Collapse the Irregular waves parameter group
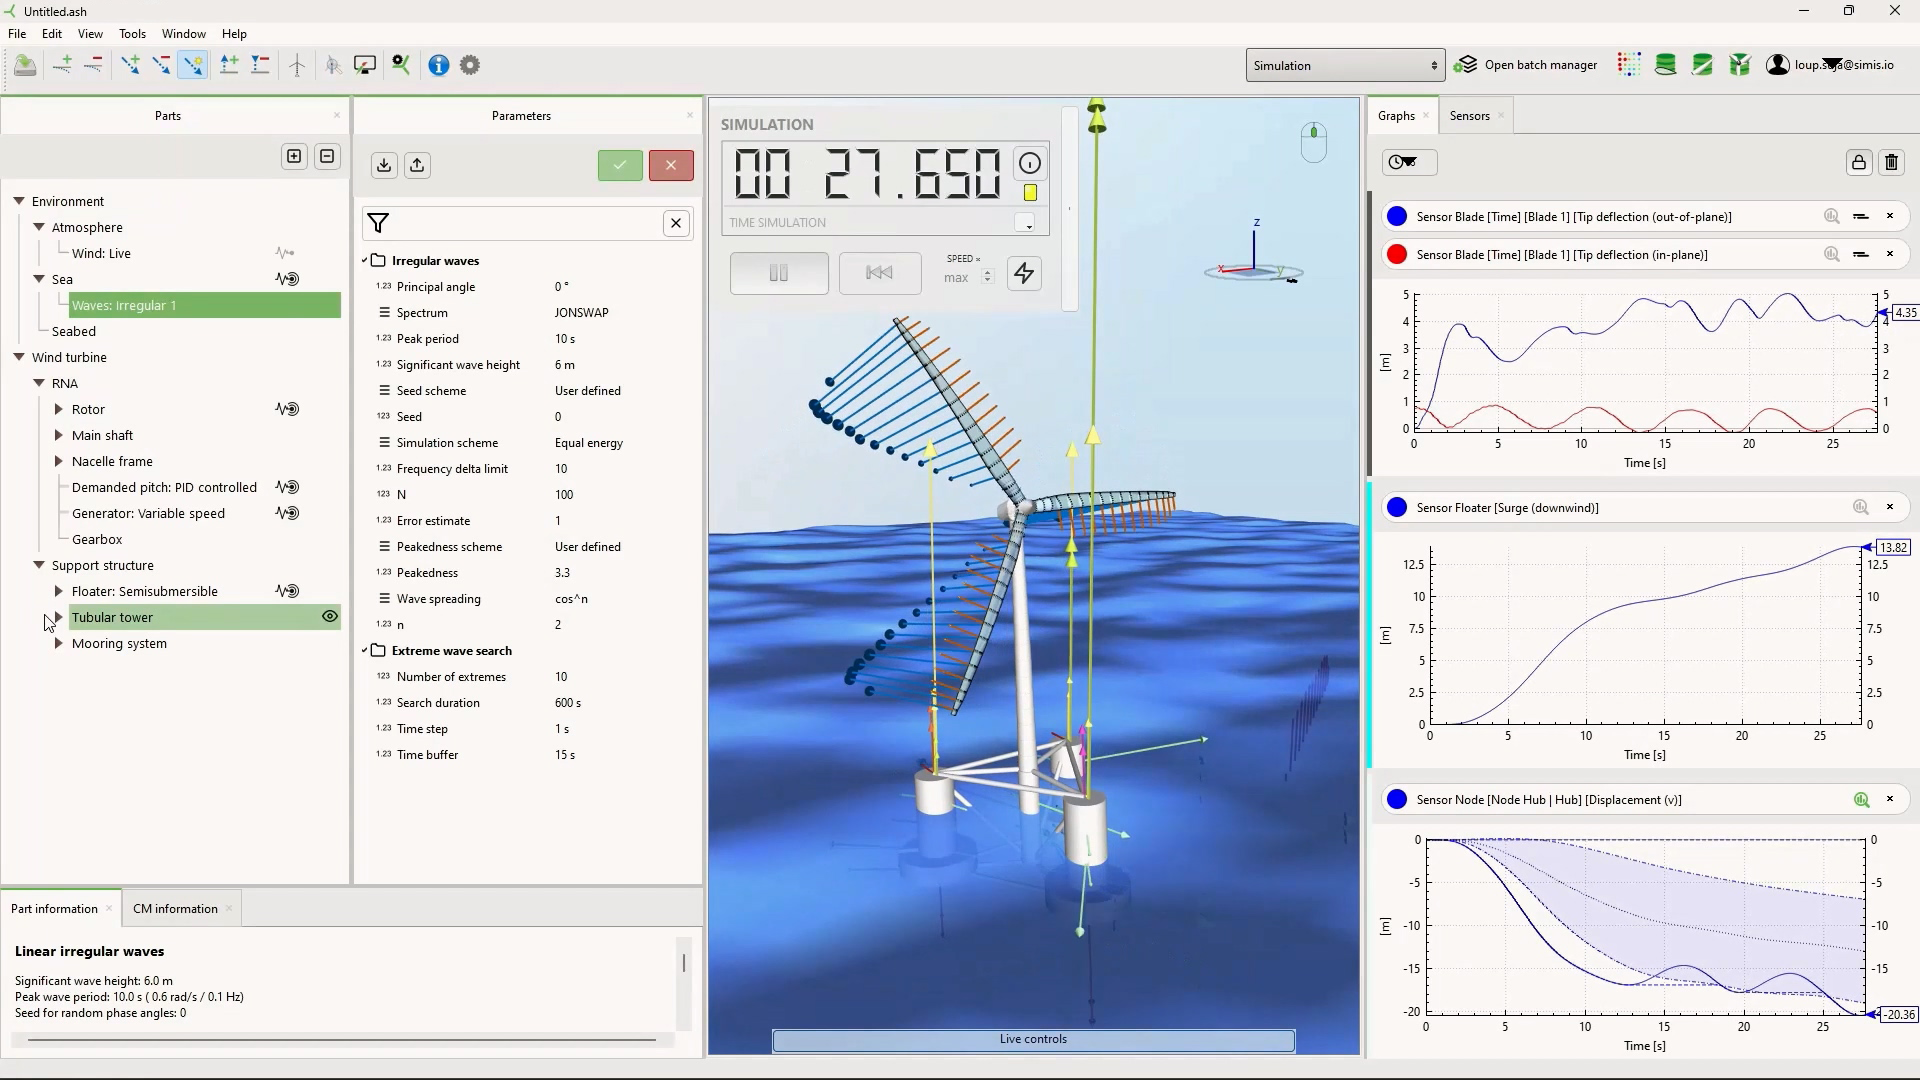Screen dimensions: 1920x1080 (365, 261)
